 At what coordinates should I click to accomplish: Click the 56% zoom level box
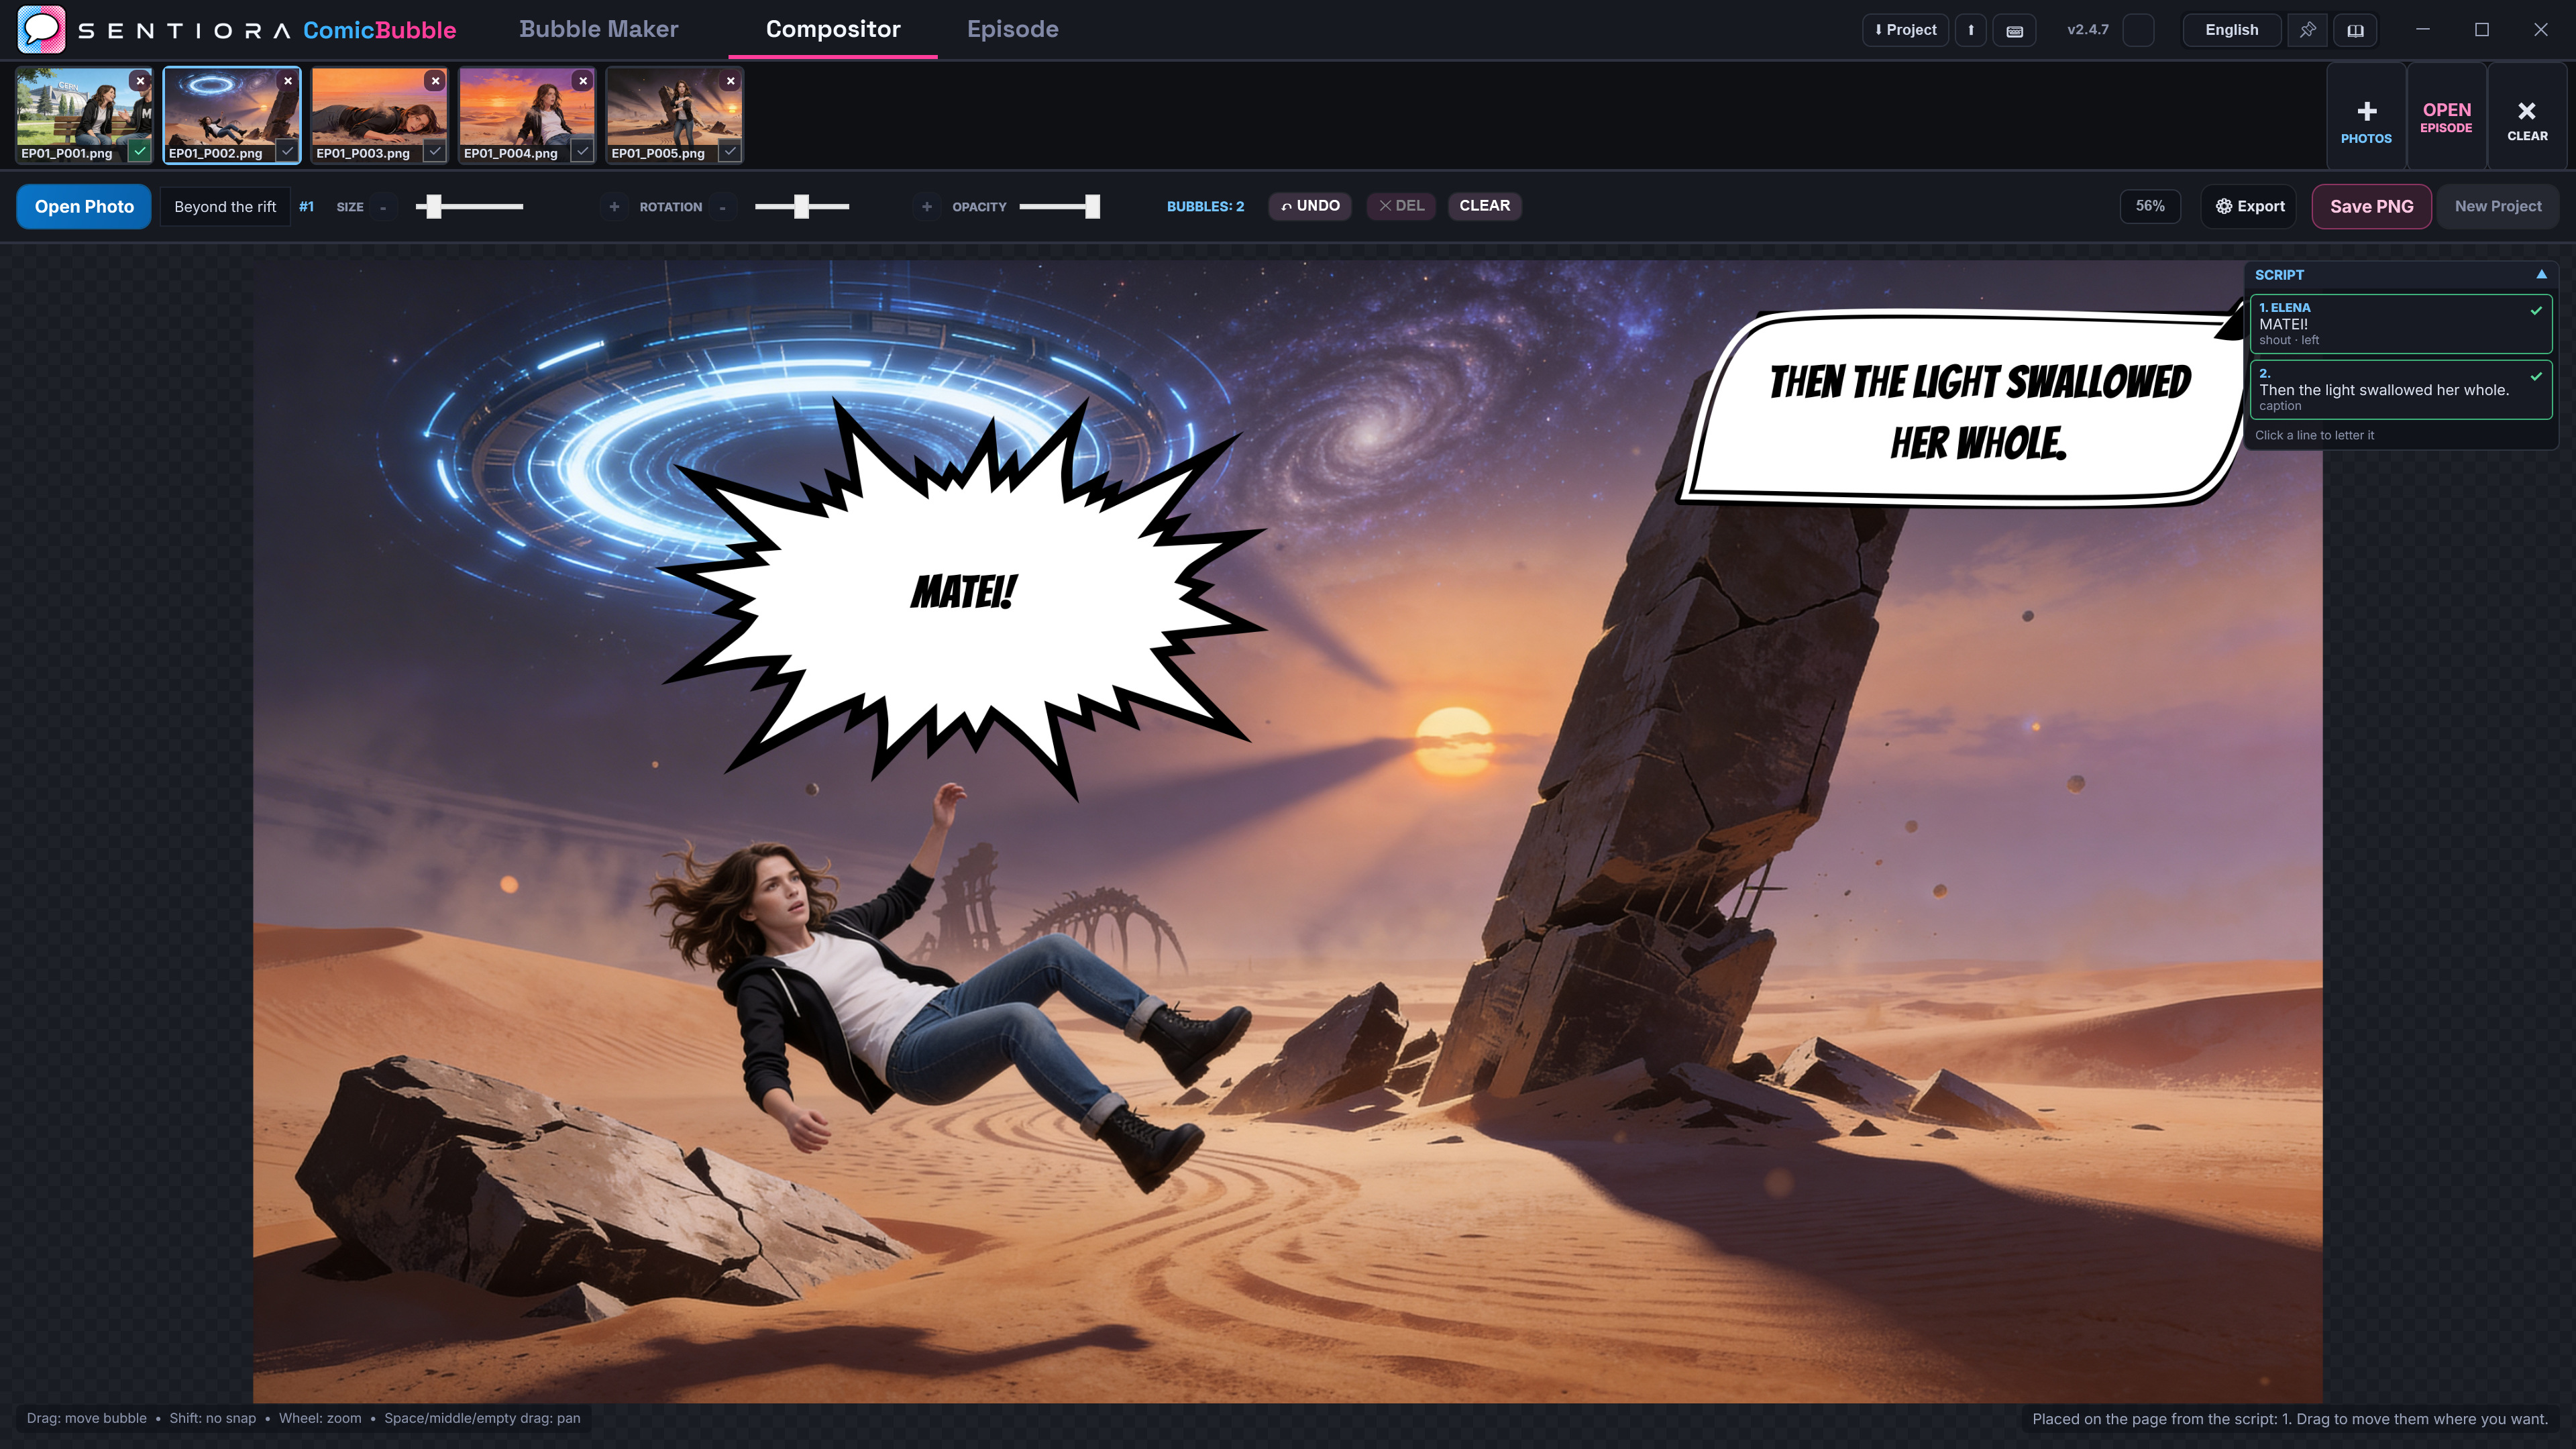[x=2150, y=206]
